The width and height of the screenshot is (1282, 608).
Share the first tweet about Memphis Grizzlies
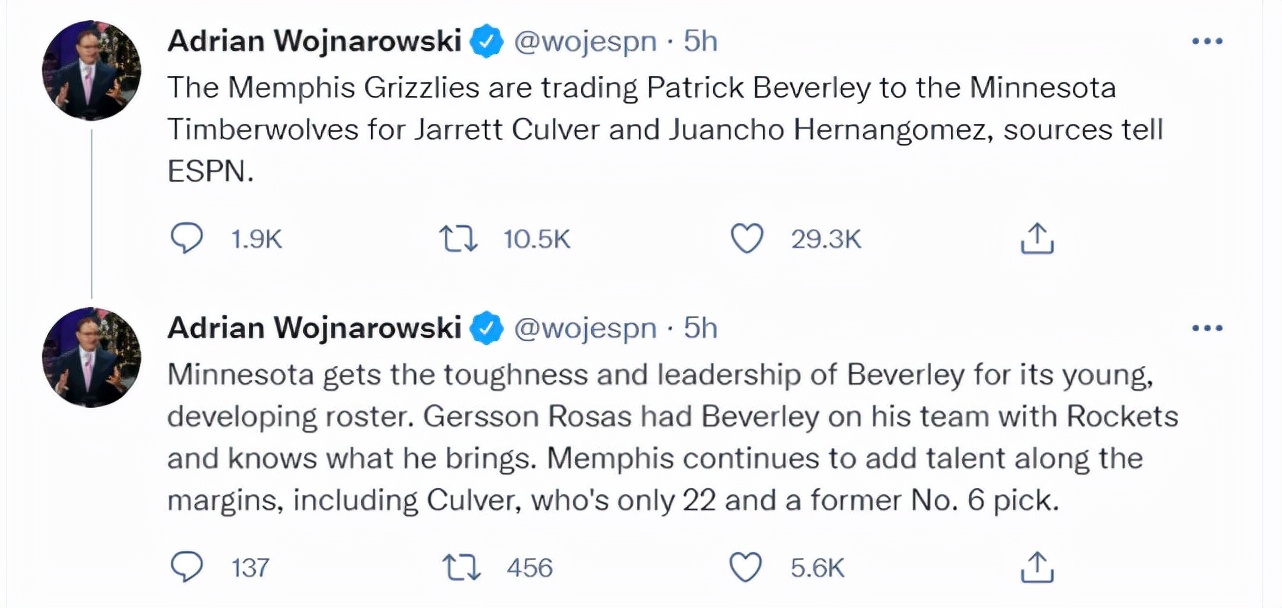point(1037,238)
